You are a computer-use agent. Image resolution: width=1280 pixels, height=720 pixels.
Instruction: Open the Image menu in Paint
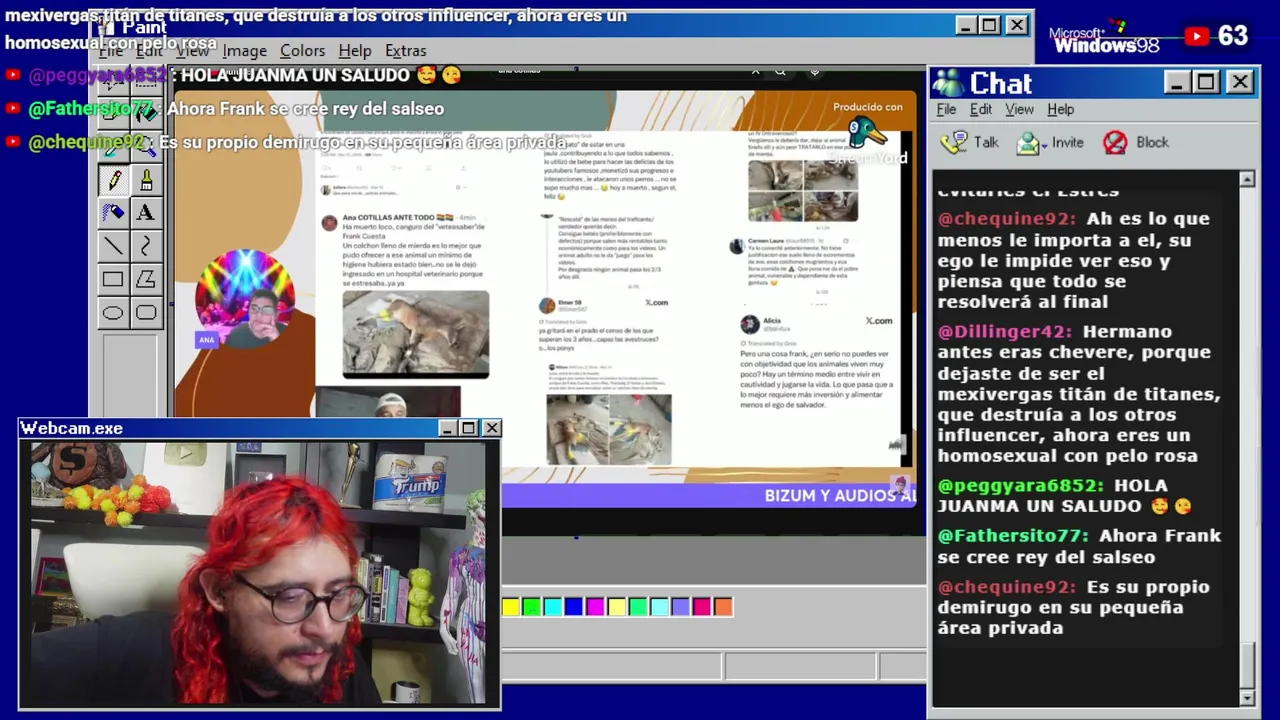point(244,51)
